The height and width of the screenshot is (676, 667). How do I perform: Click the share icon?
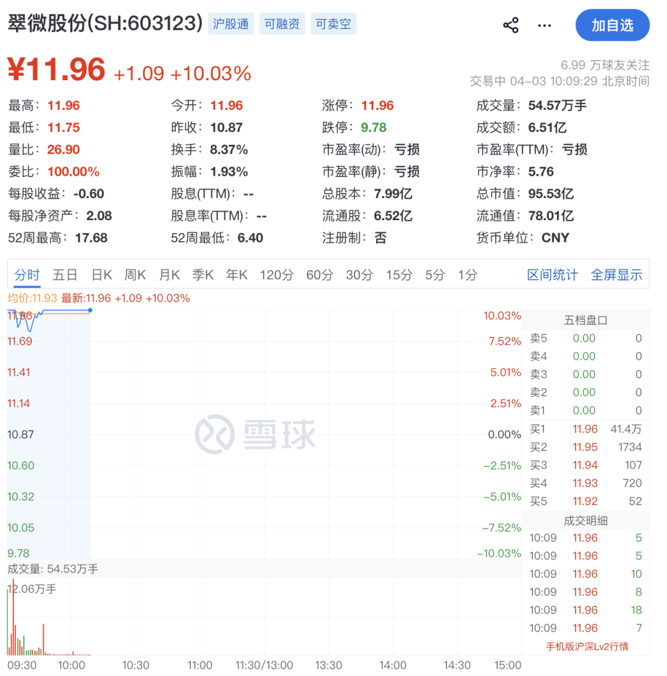(x=511, y=25)
